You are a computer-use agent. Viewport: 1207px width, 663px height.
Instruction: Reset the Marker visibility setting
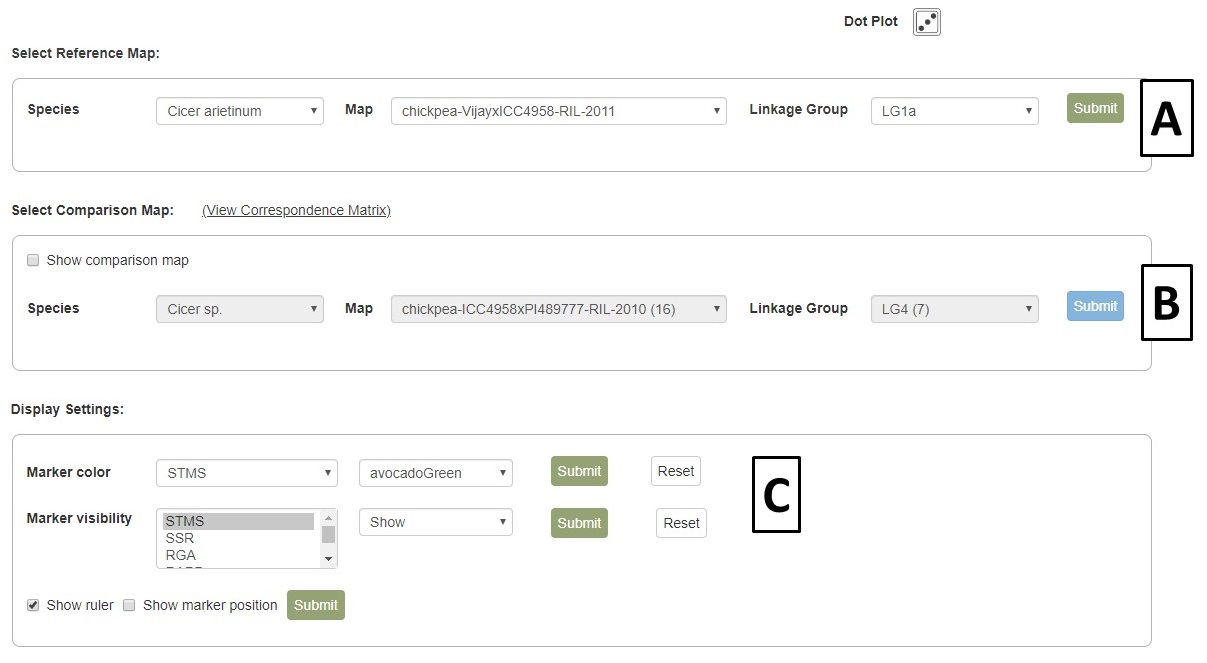click(682, 523)
